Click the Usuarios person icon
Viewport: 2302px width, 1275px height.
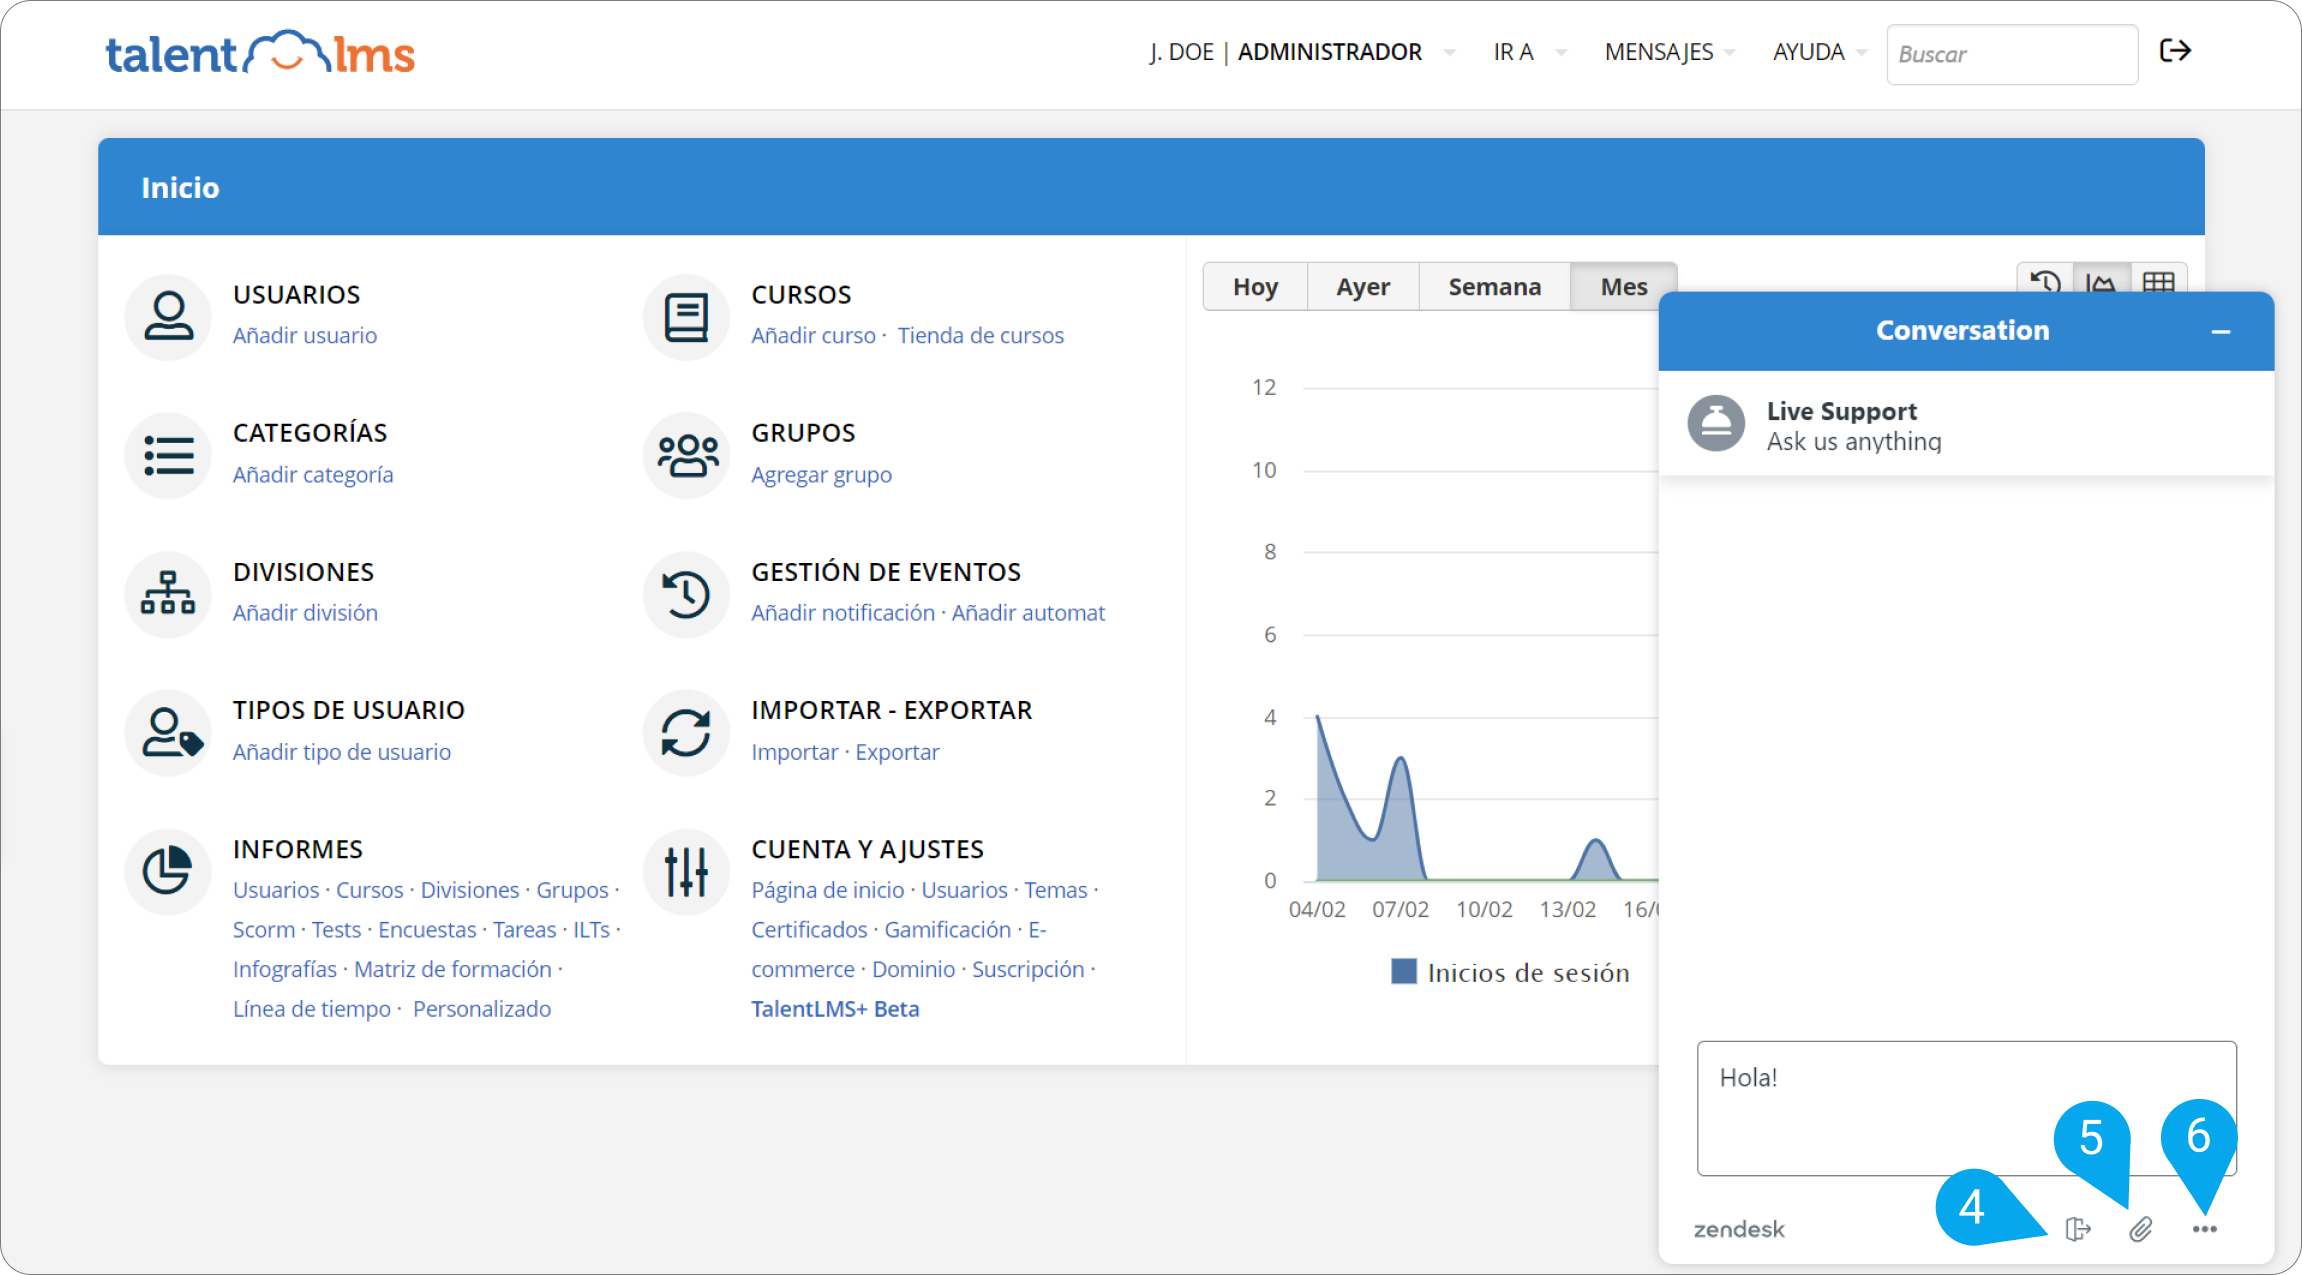click(x=168, y=316)
